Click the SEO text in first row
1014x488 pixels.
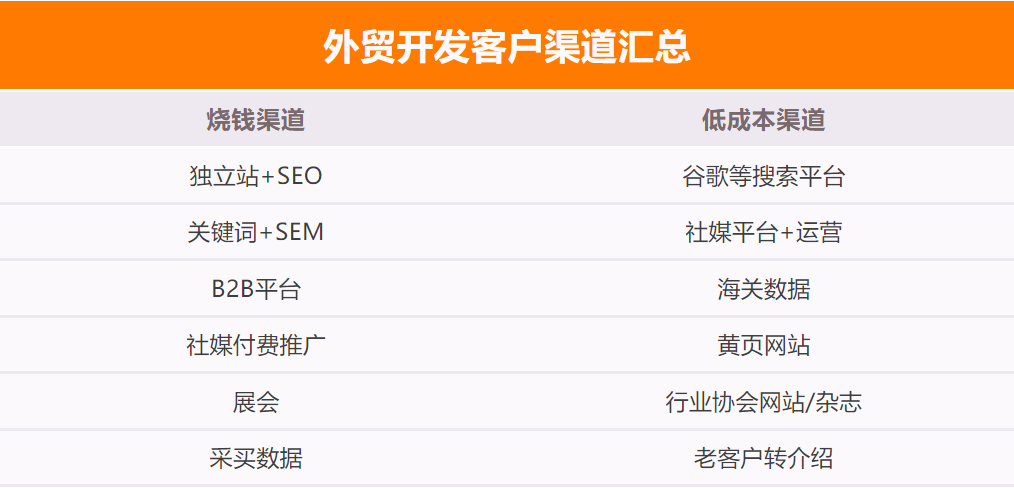point(299,176)
